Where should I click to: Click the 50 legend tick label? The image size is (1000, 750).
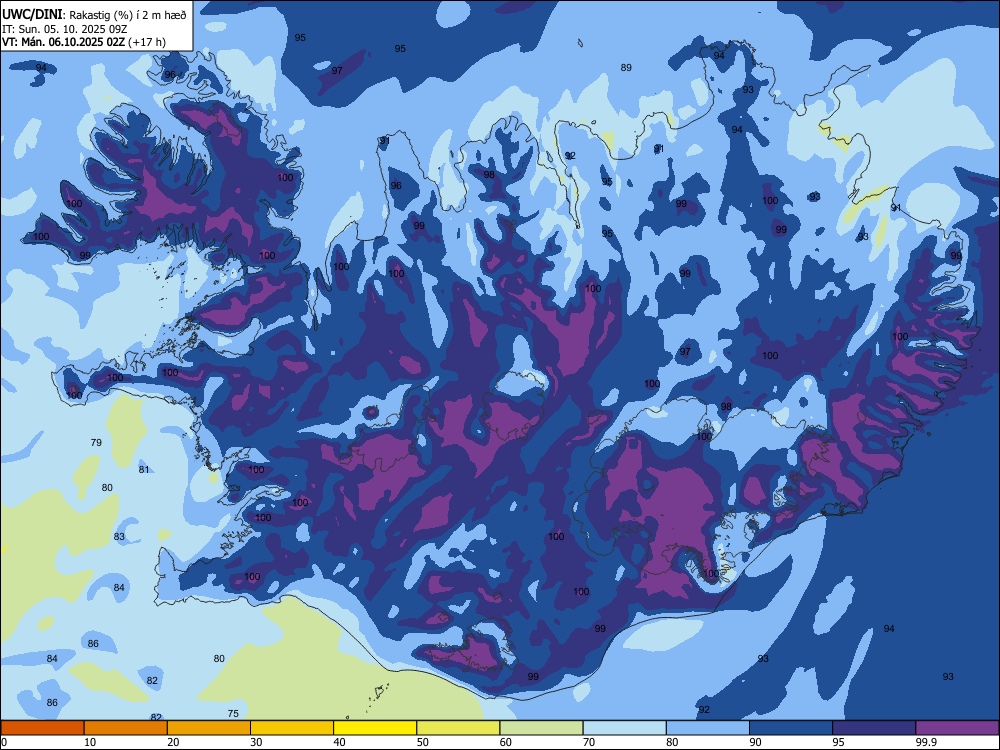tap(423, 742)
